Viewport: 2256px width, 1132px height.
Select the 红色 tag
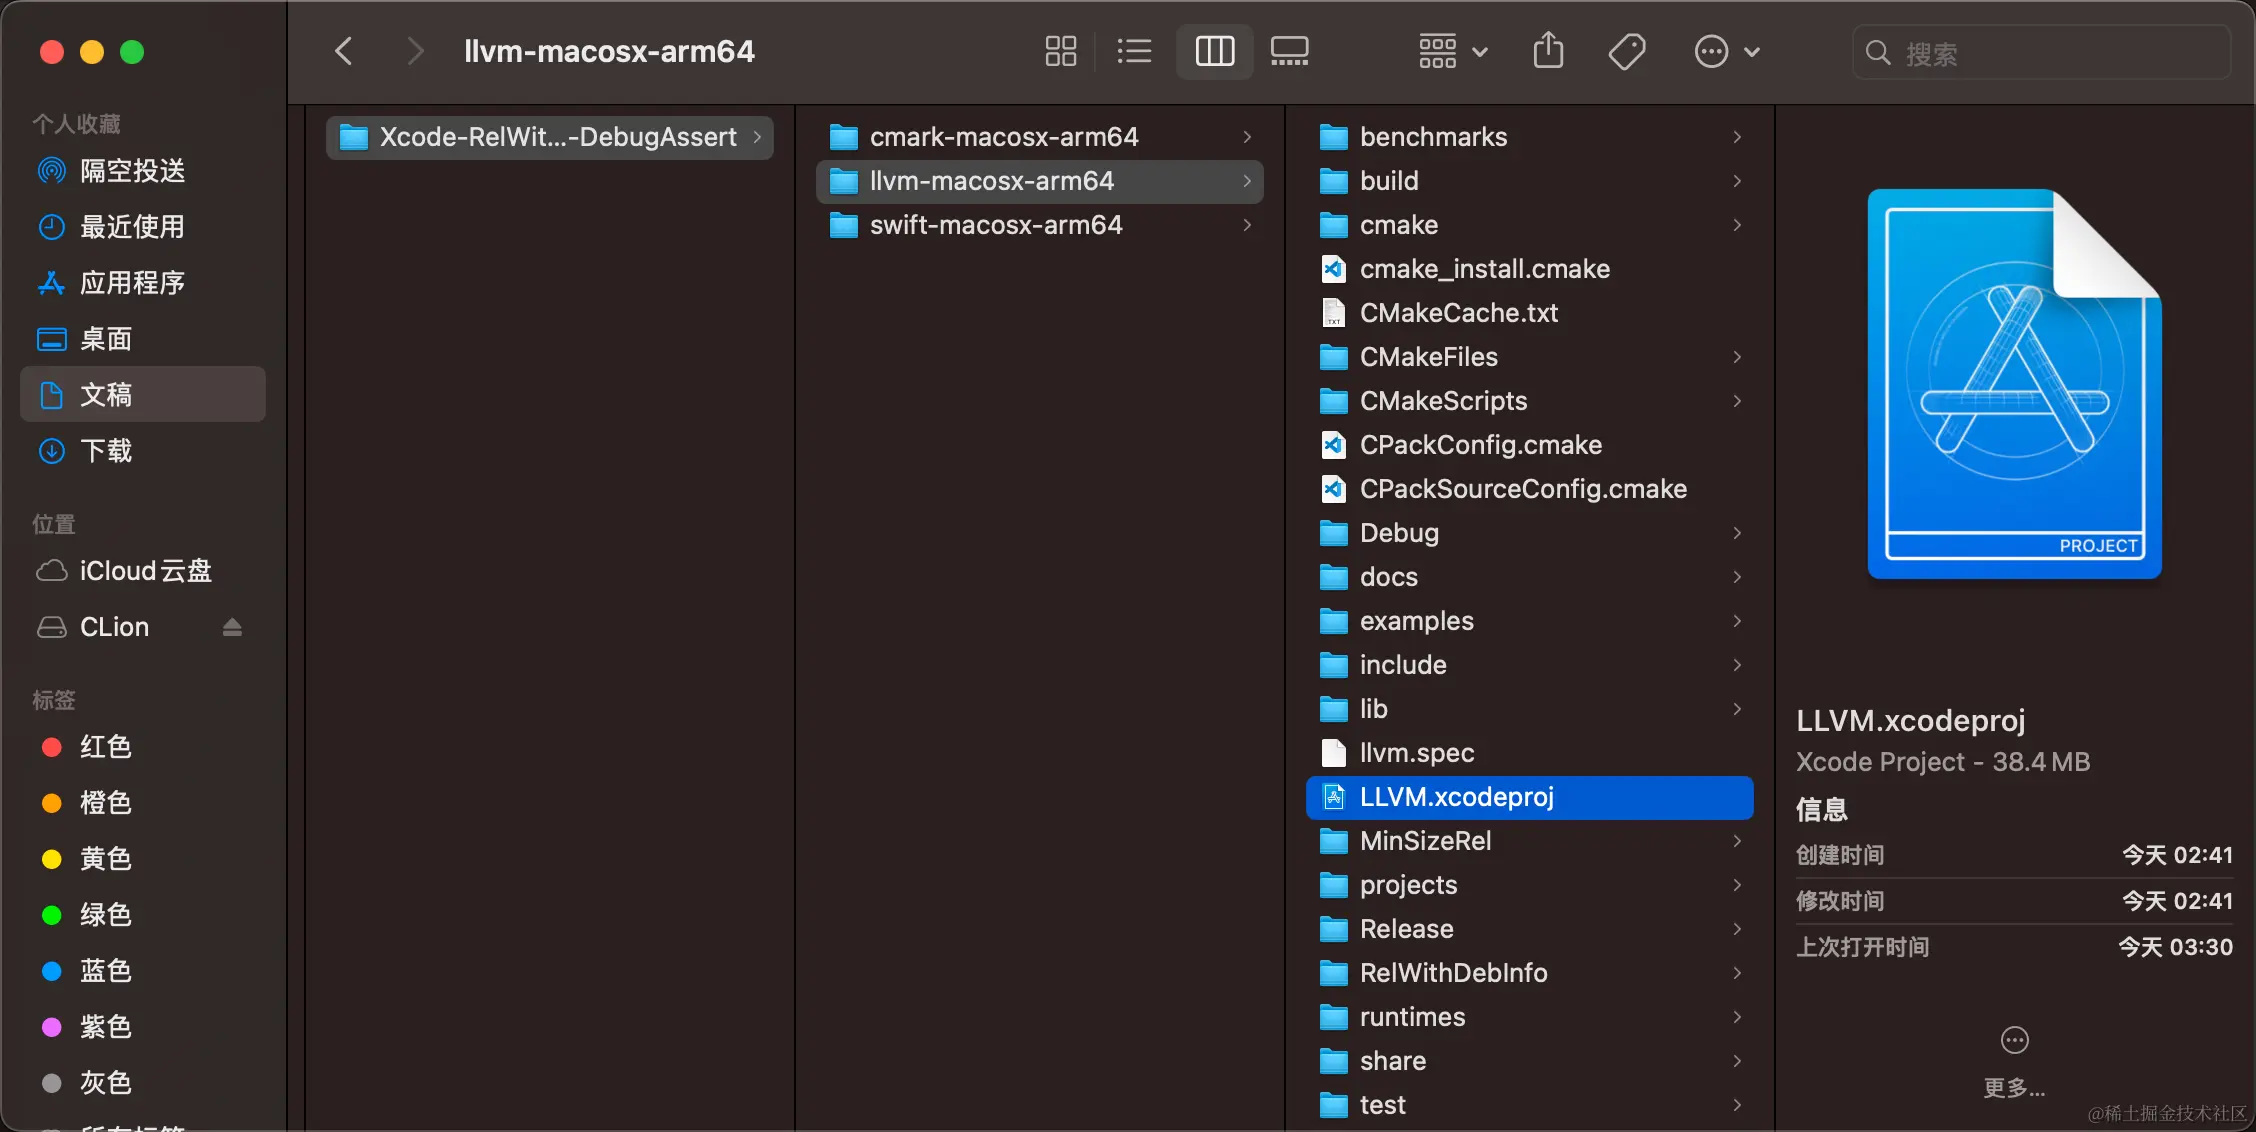pyautogui.click(x=142, y=747)
